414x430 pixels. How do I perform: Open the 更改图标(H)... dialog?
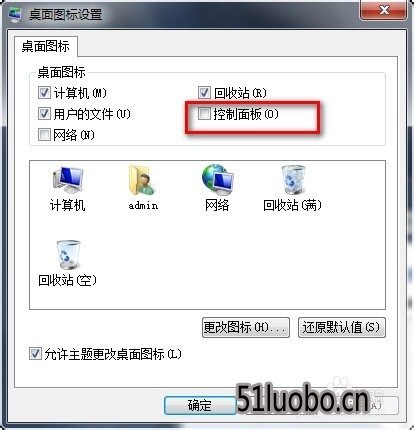[246, 327]
